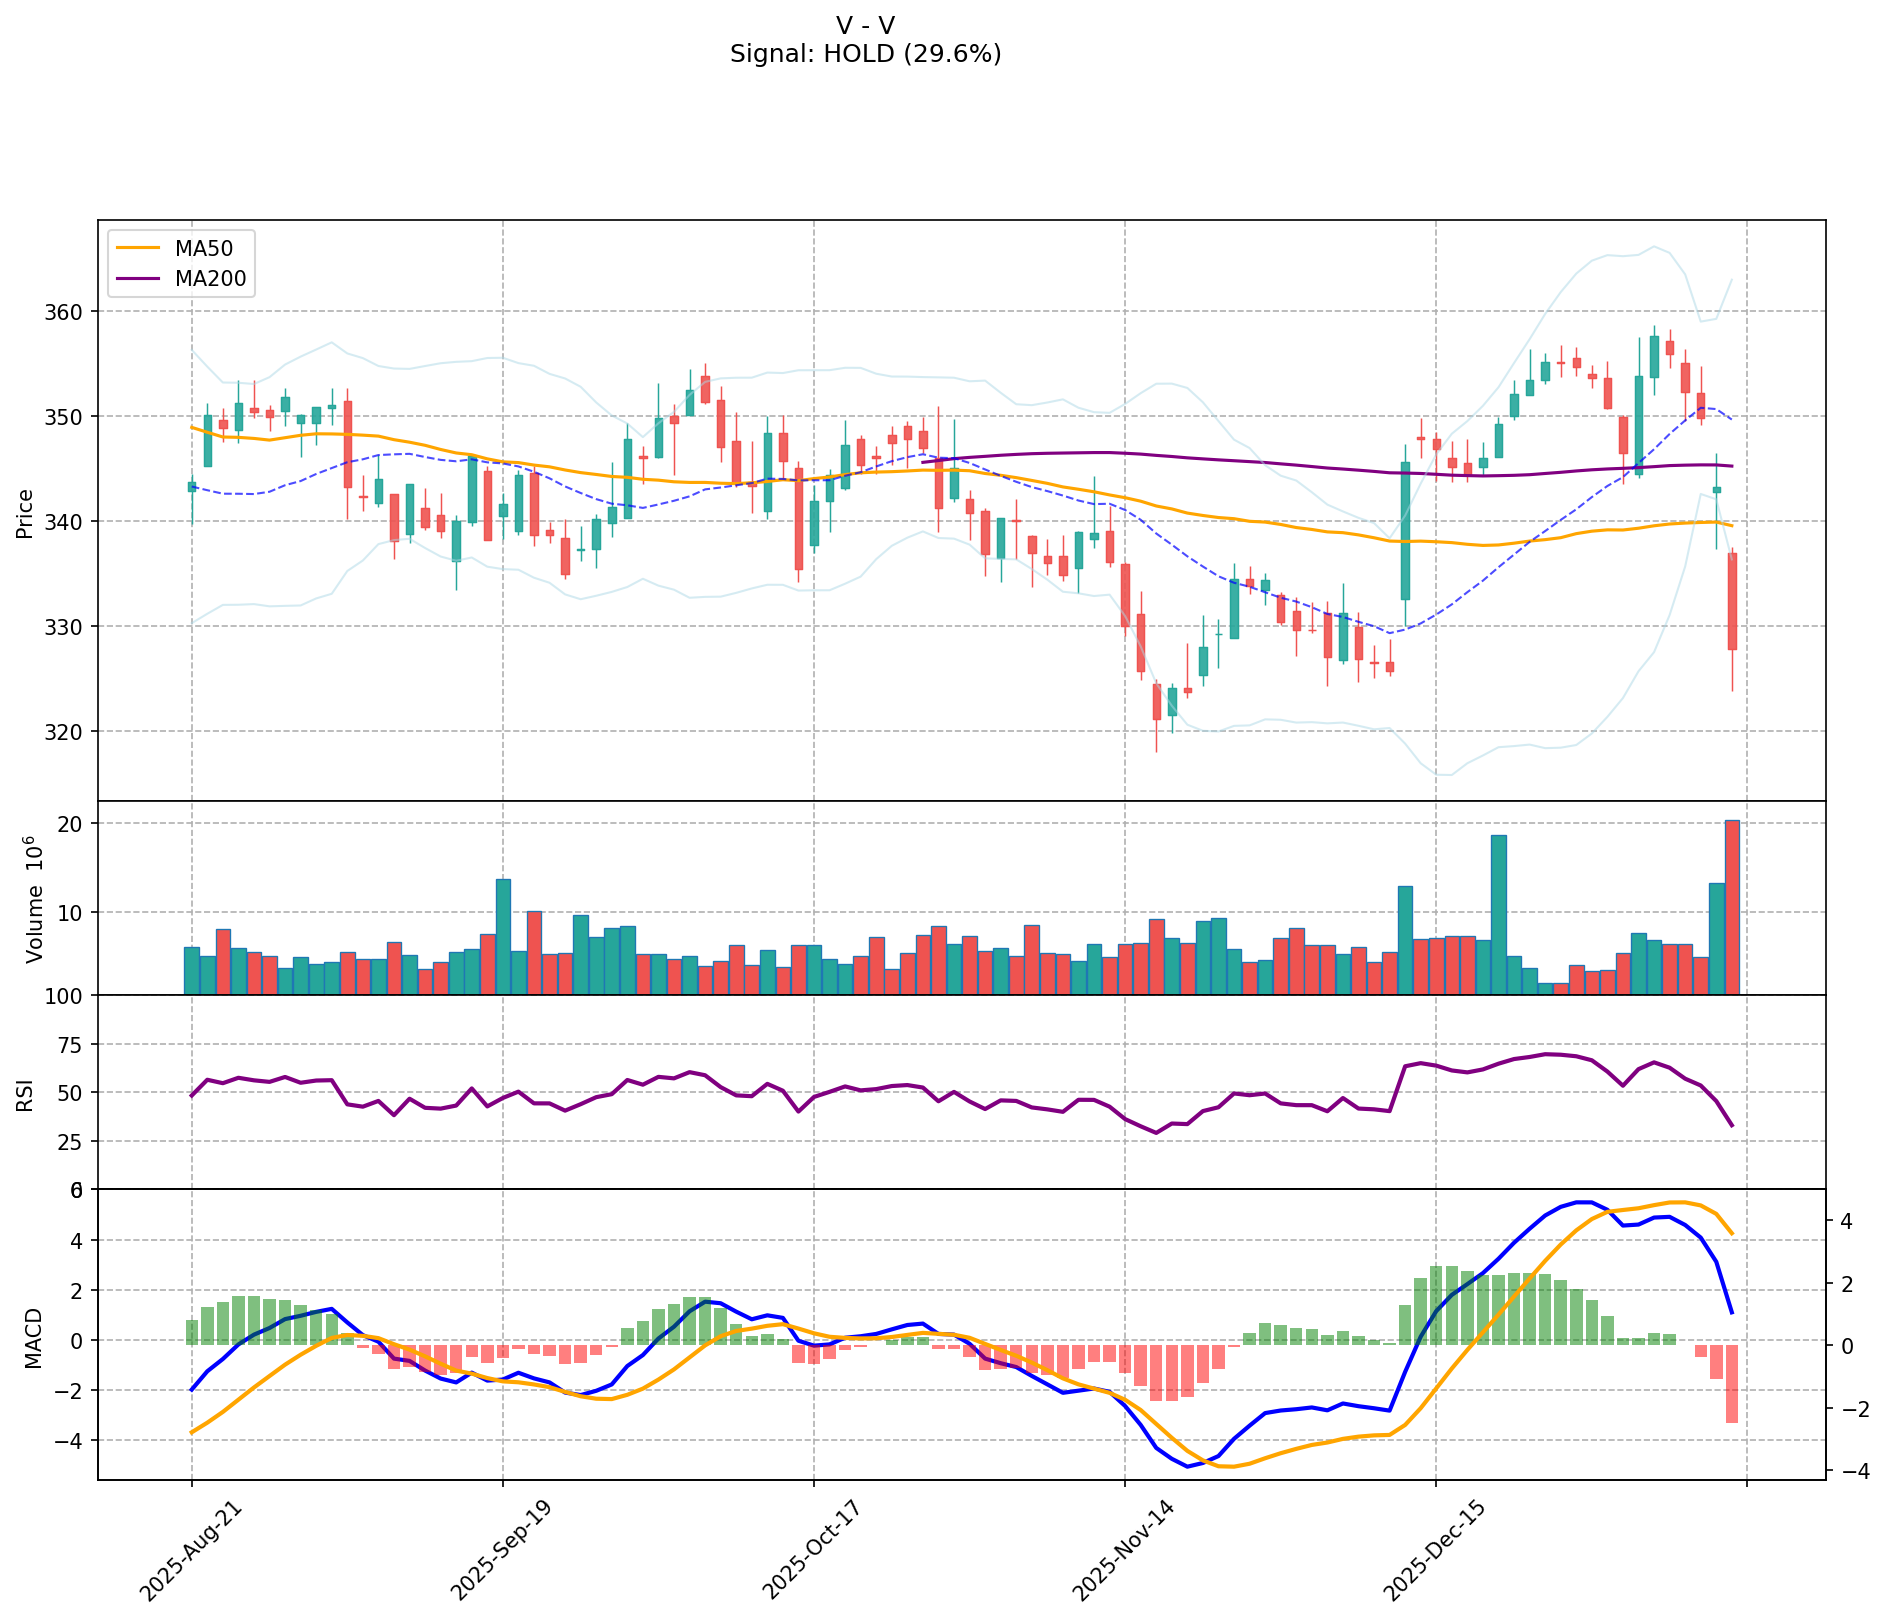The width and height of the screenshot is (1886, 1619).
Task: Click the 'RSI' y-axis label
Action: click(26, 1094)
